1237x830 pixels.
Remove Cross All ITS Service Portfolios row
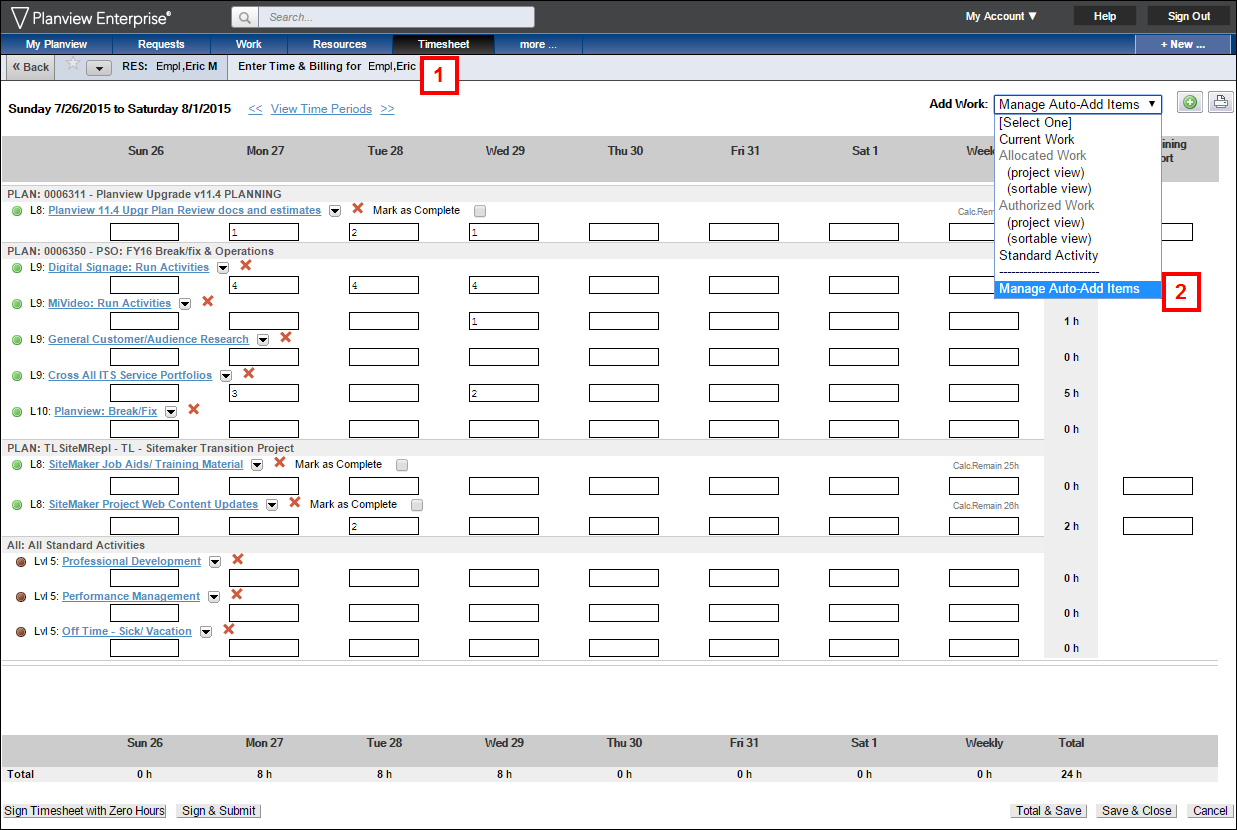pos(248,373)
